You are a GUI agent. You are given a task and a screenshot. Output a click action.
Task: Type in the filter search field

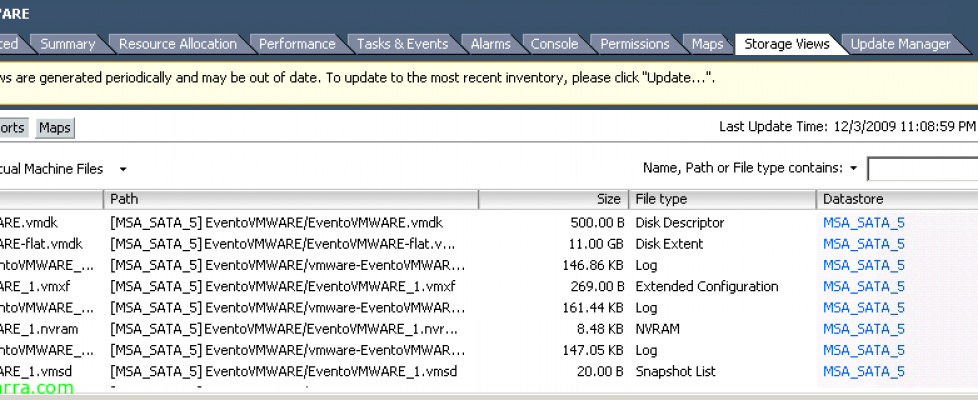coord(922,169)
